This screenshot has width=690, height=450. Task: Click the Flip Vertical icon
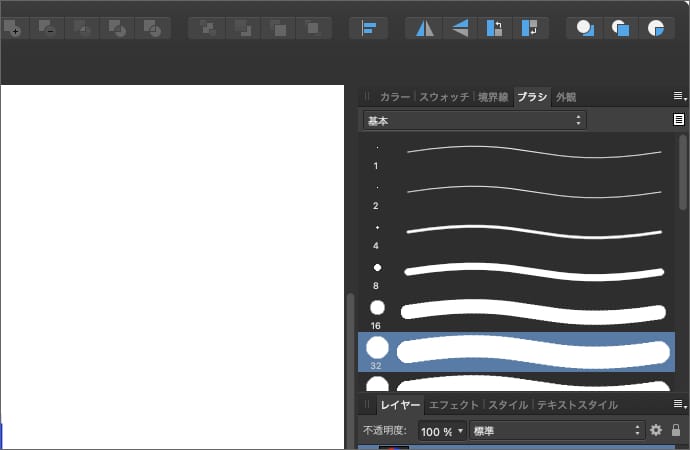459,28
